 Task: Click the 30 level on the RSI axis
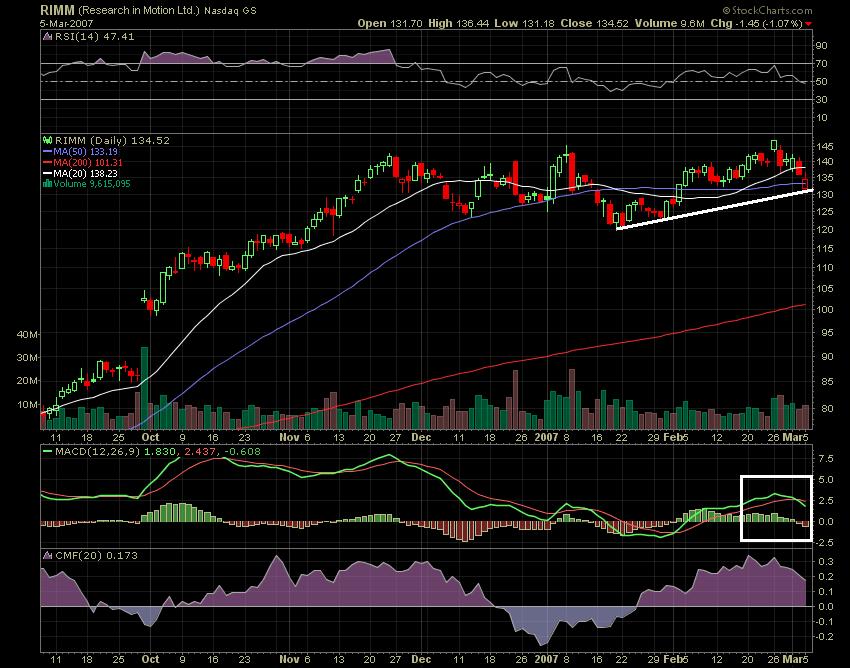point(821,100)
